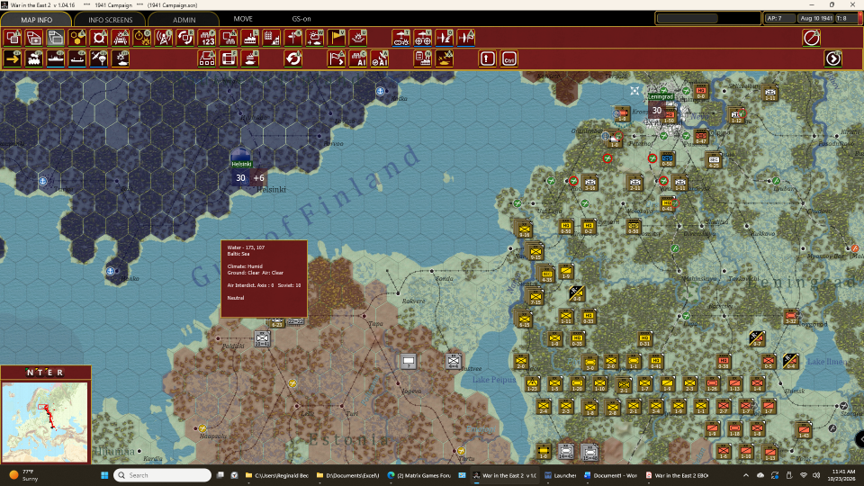Image resolution: width=864 pixels, height=486 pixels.
Task: Click the vehicles Y-badge toolbar icon
Action: coord(423,37)
